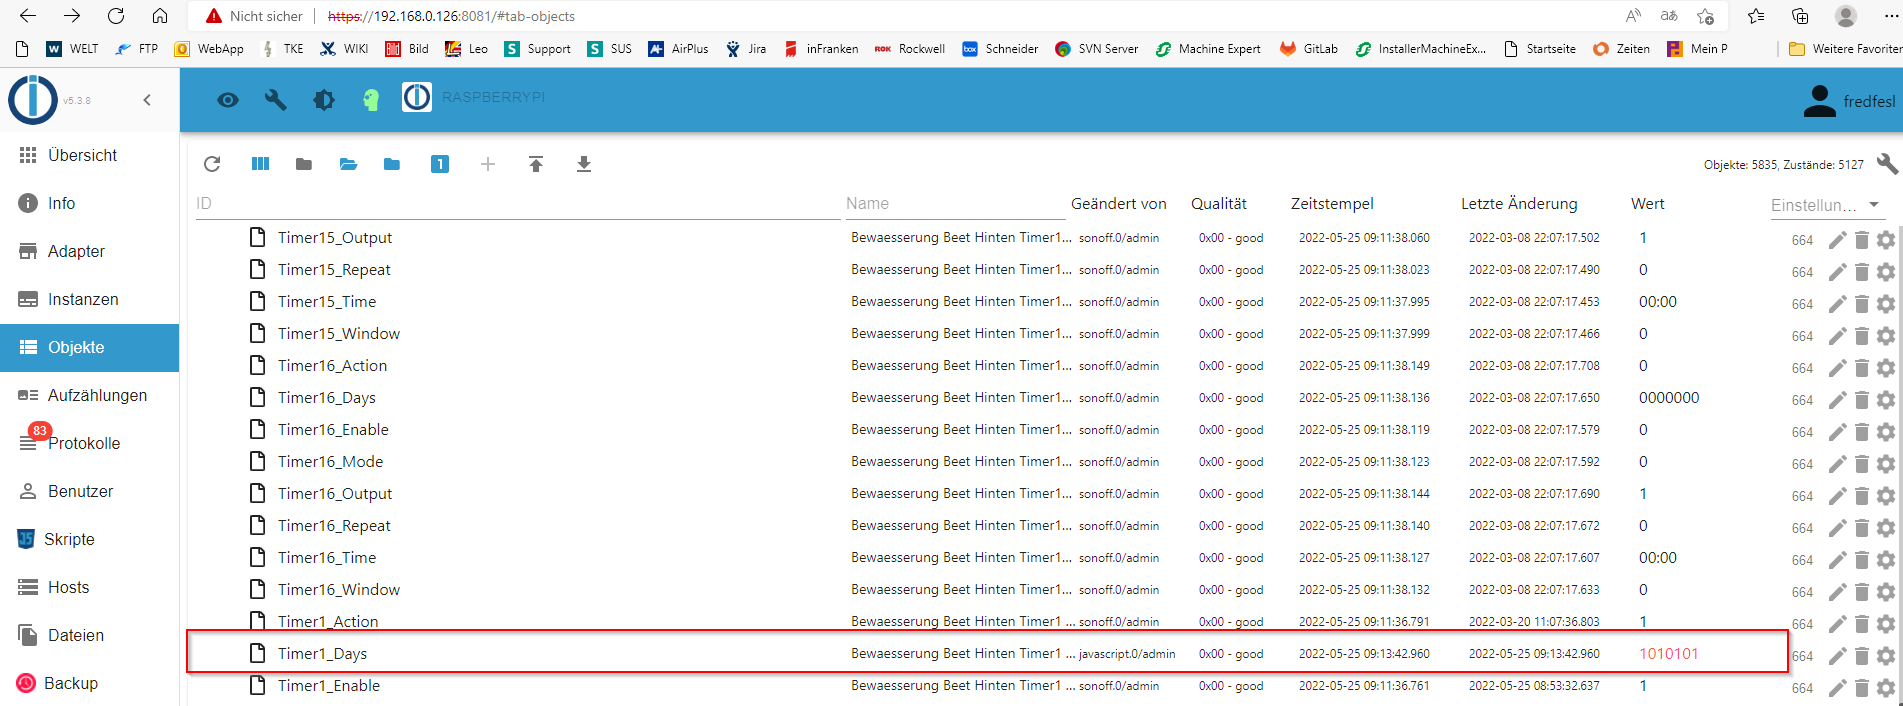The height and width of the screenshot is (706, 1903).
Task: Open Machine Expert bookmark
Action: click(1208, 49)
